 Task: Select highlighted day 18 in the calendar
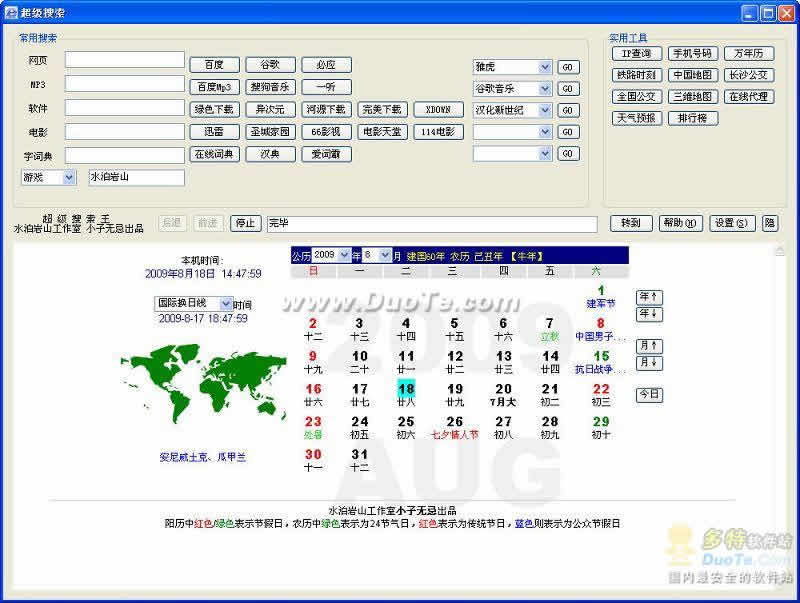pos(406,389)
